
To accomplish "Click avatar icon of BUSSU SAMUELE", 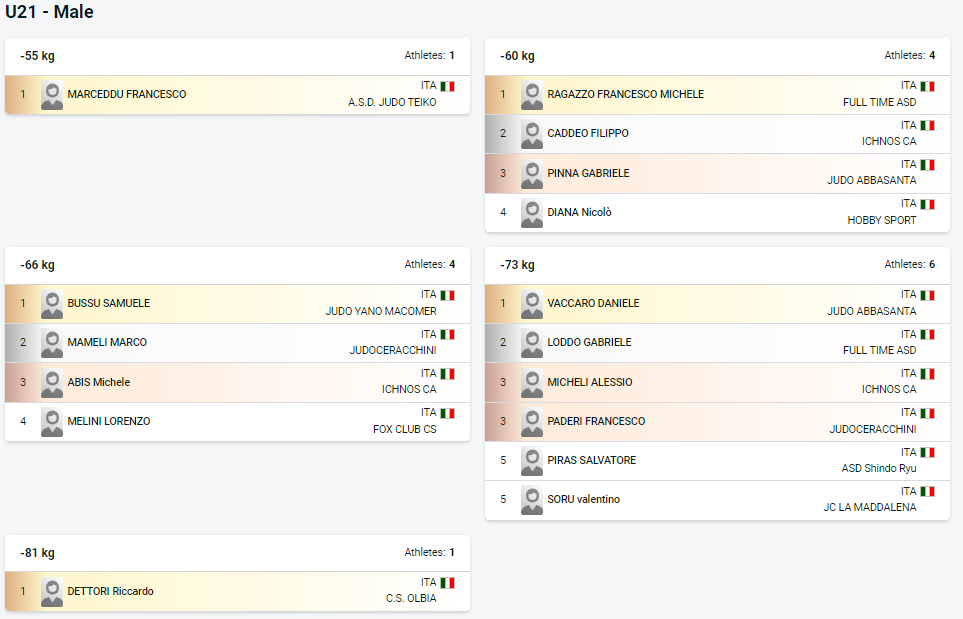I will (52, 304).
